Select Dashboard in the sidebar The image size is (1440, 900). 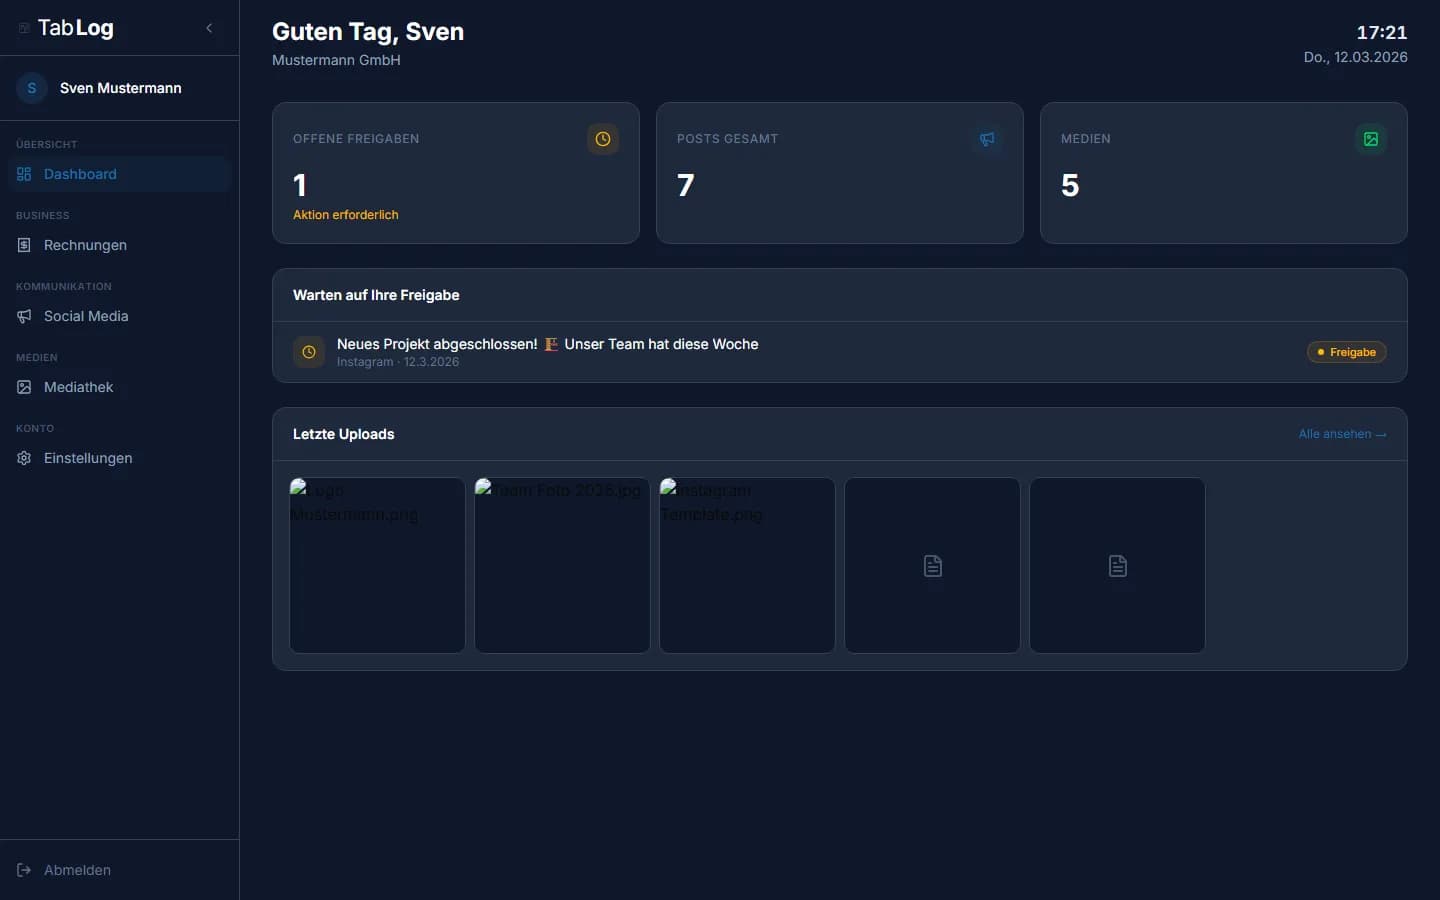[80, 174]
